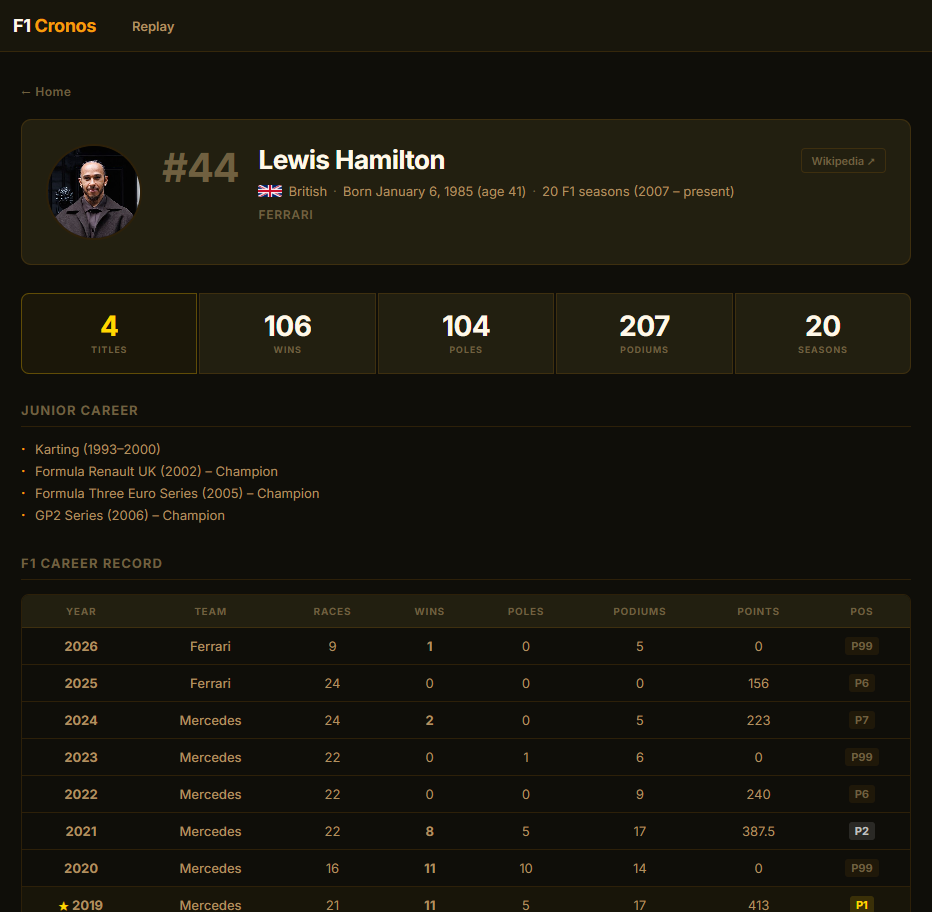The height and width of the screenshot is (912, 932).
Task: Open the Replay menu item
Action: (x=153, y=27)
